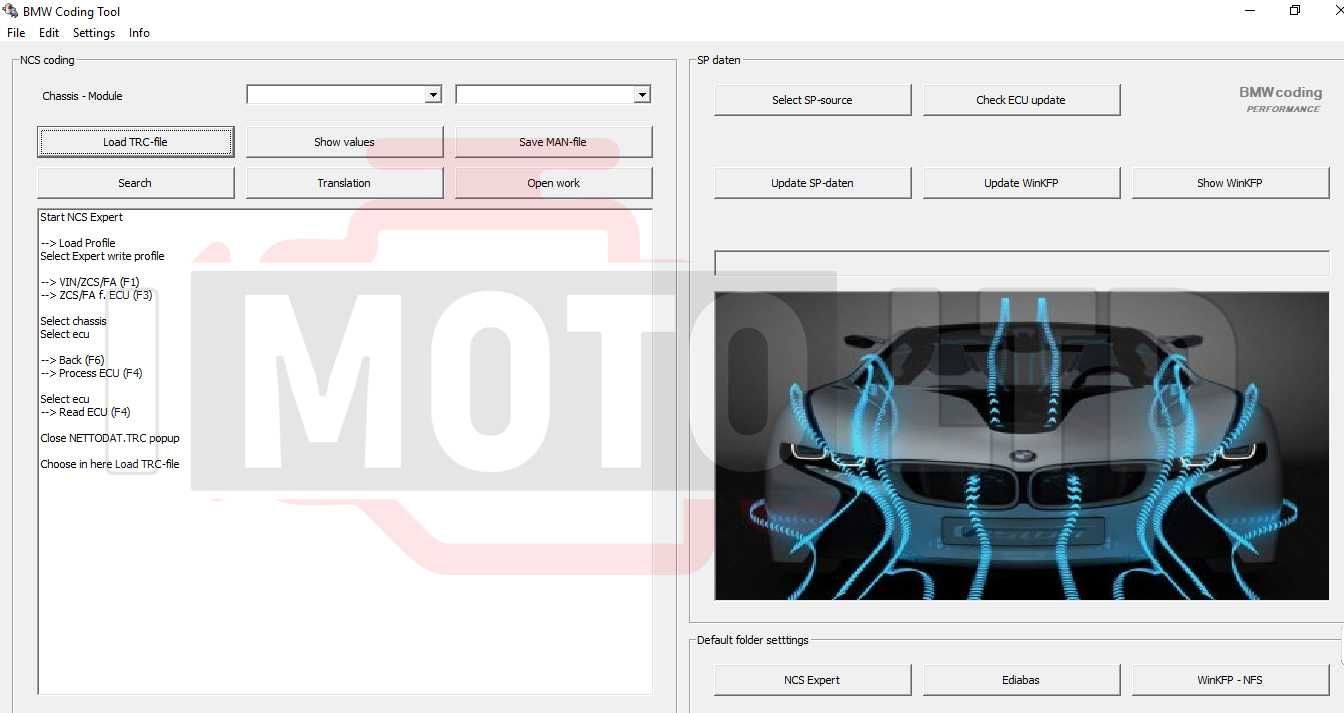
Task: Click the Load TRC-file button
Action: pyautogui.click(x=135, y=142)
